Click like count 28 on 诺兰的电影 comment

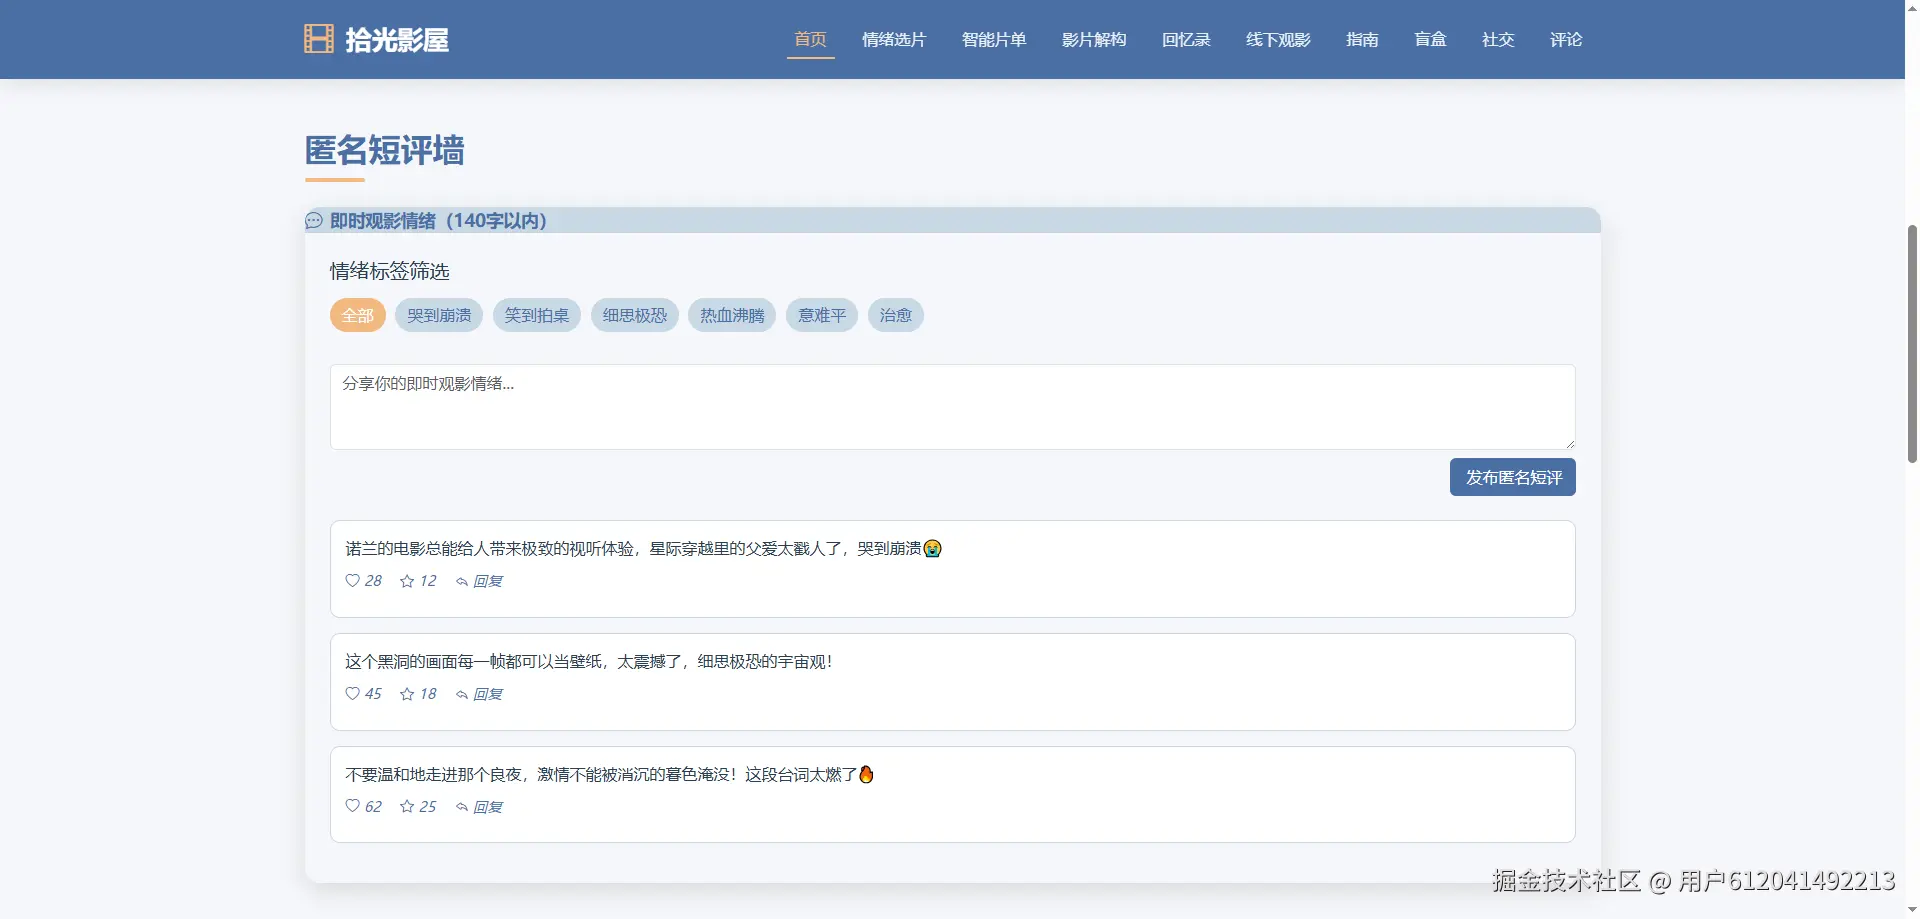pyautogui.click(x=373, y=581)
